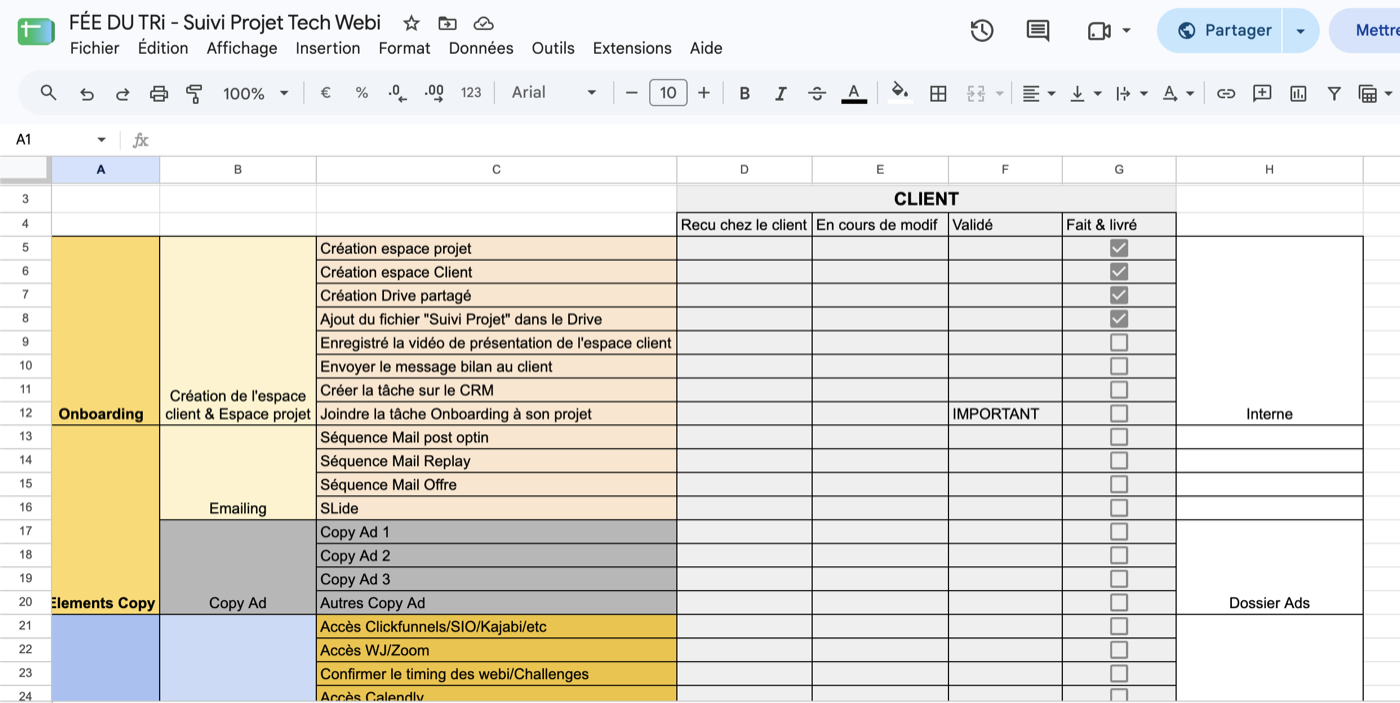Insert a chart from the toolbar

(x=1298, y=93)
